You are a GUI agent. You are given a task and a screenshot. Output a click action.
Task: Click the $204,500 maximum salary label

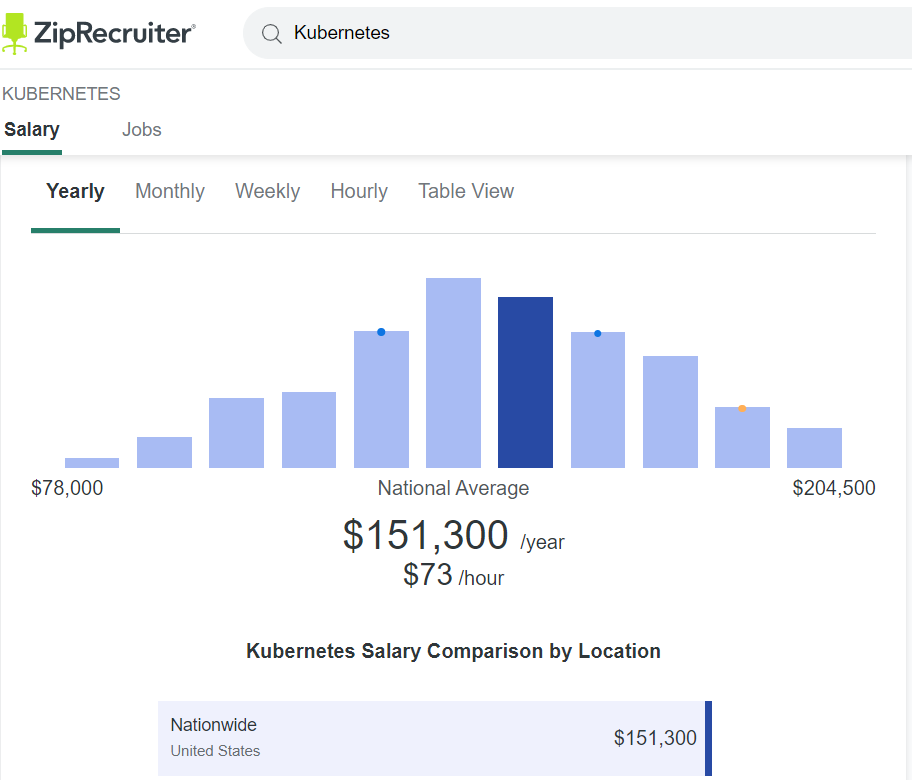pos(833,488)
